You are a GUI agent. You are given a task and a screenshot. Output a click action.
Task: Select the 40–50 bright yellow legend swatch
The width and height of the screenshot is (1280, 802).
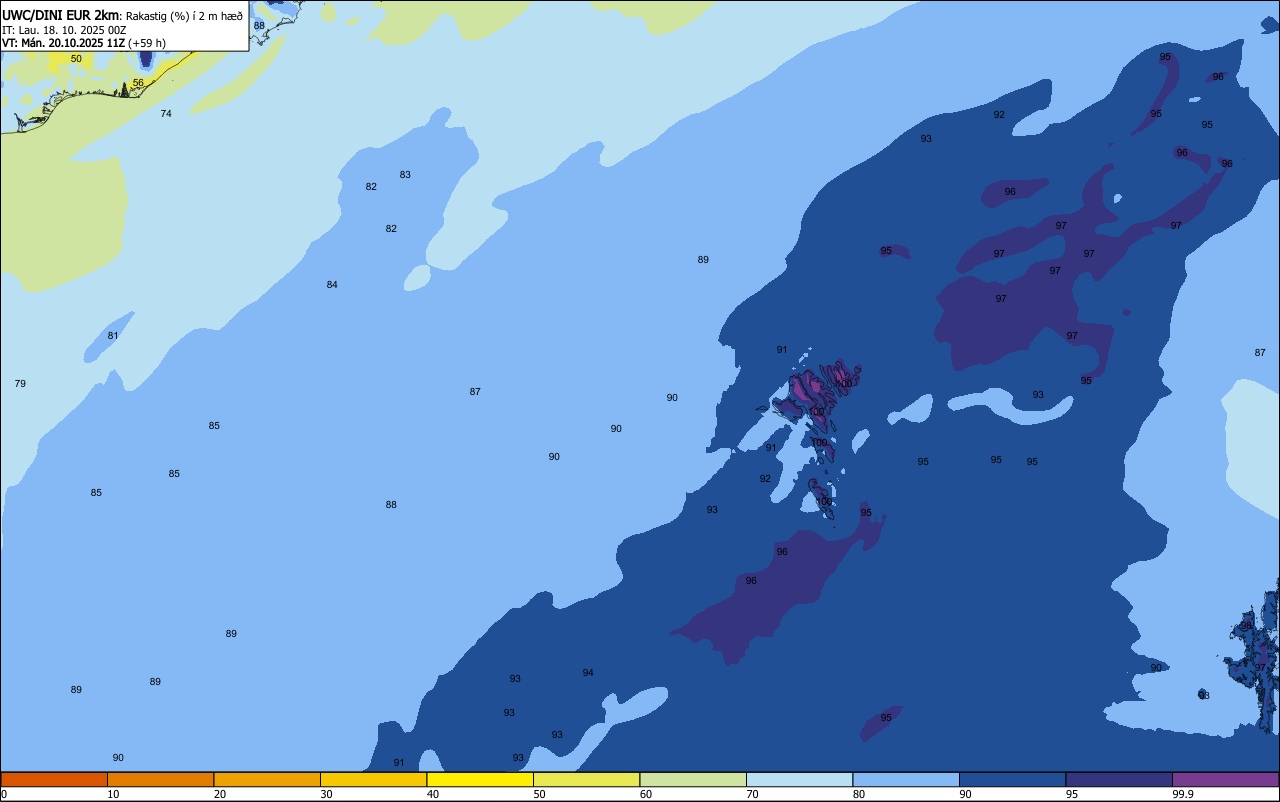point(480,779)
